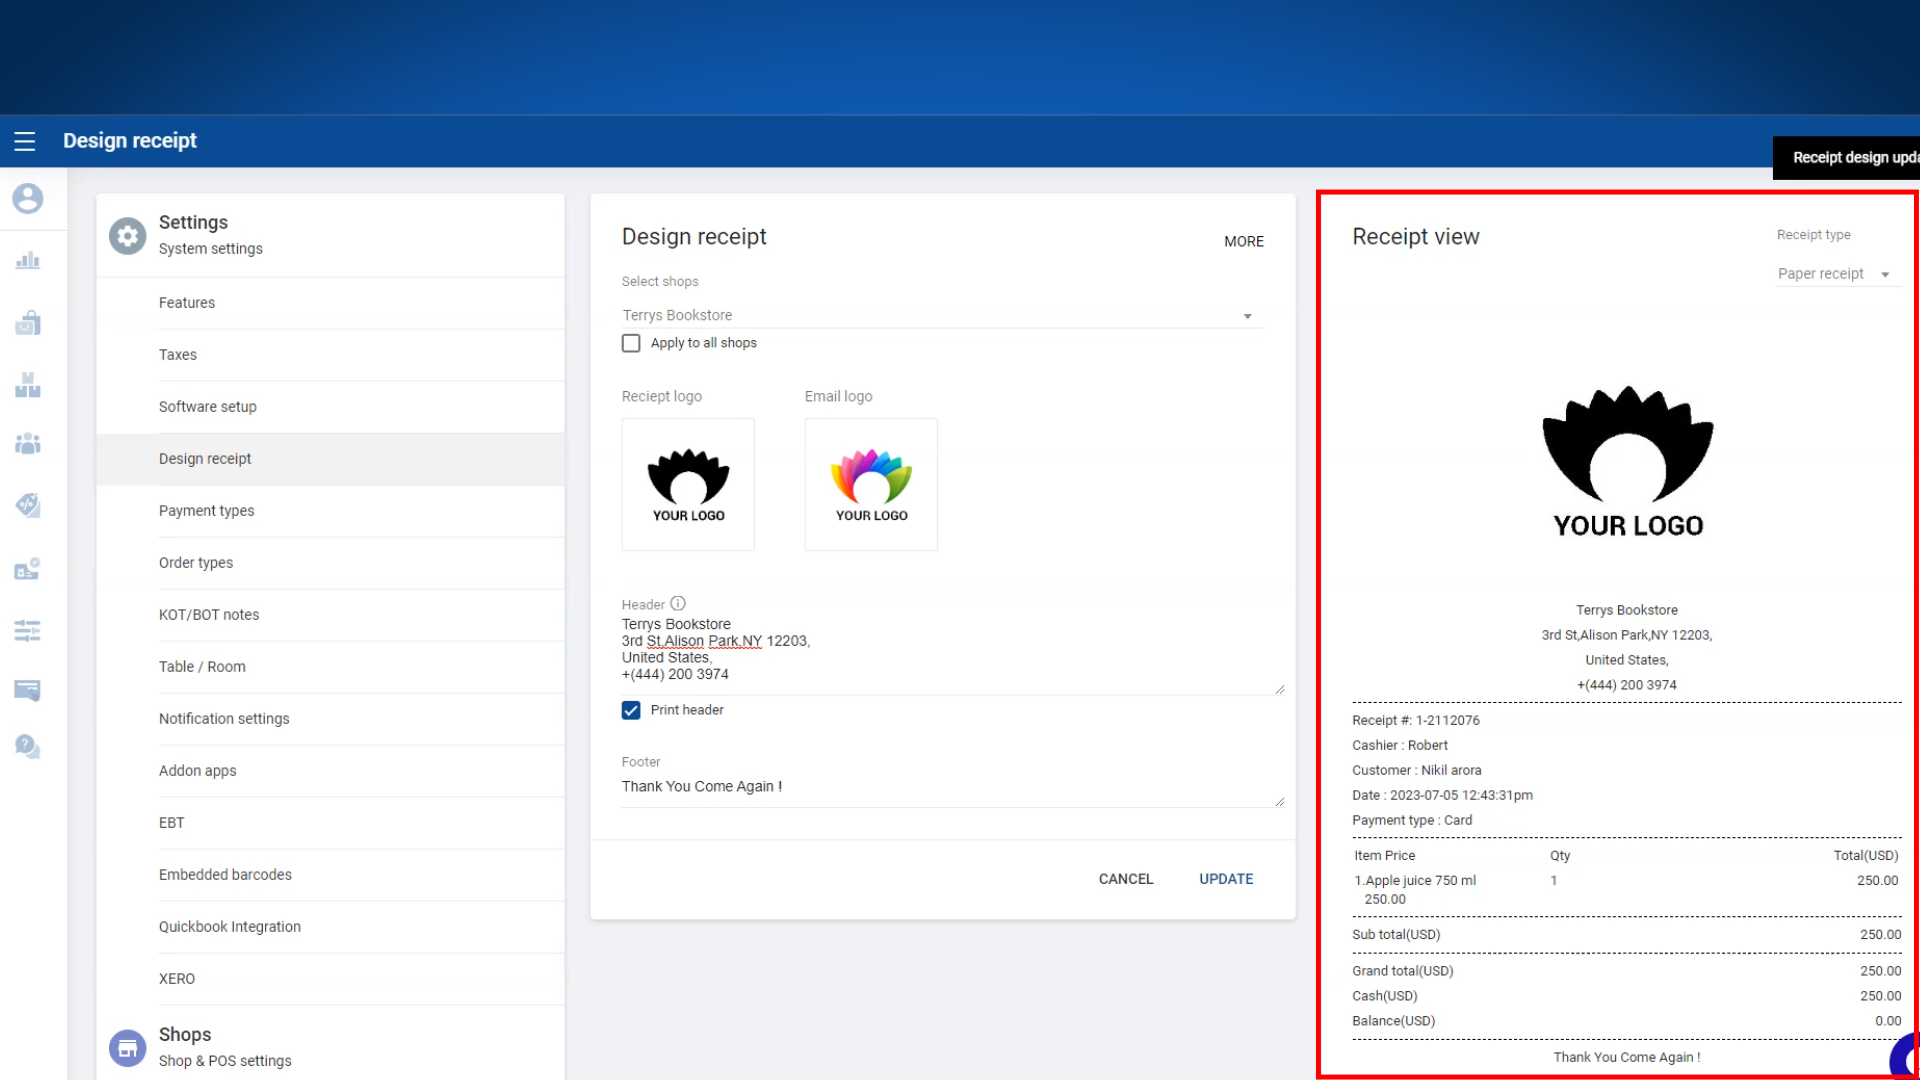The width and height of the screenshot is (1920, 1080).
Task: Open the shopping bag sales icon
Action: [x=28, y=323]
